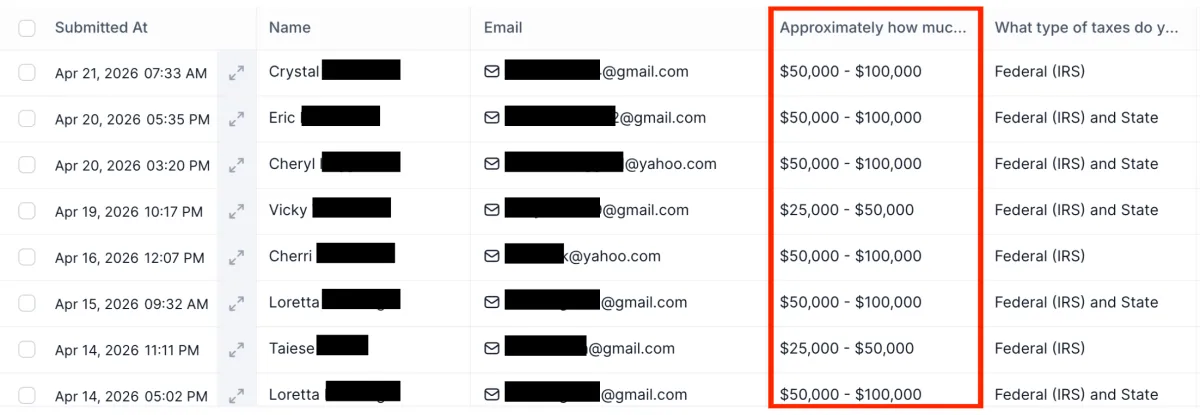
Task: Expand Cheryl's submission details
Action: pyautogui.click(x=237, y=165)
